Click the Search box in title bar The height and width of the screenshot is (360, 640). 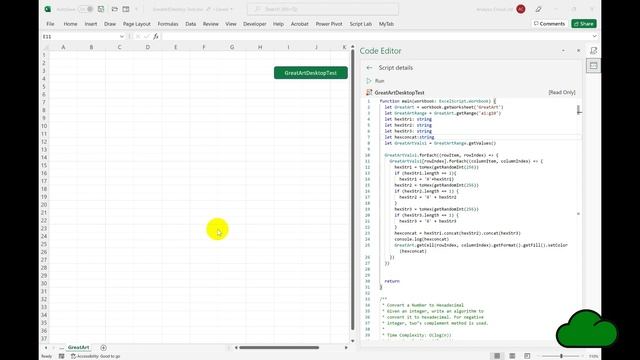coord(323,9)
